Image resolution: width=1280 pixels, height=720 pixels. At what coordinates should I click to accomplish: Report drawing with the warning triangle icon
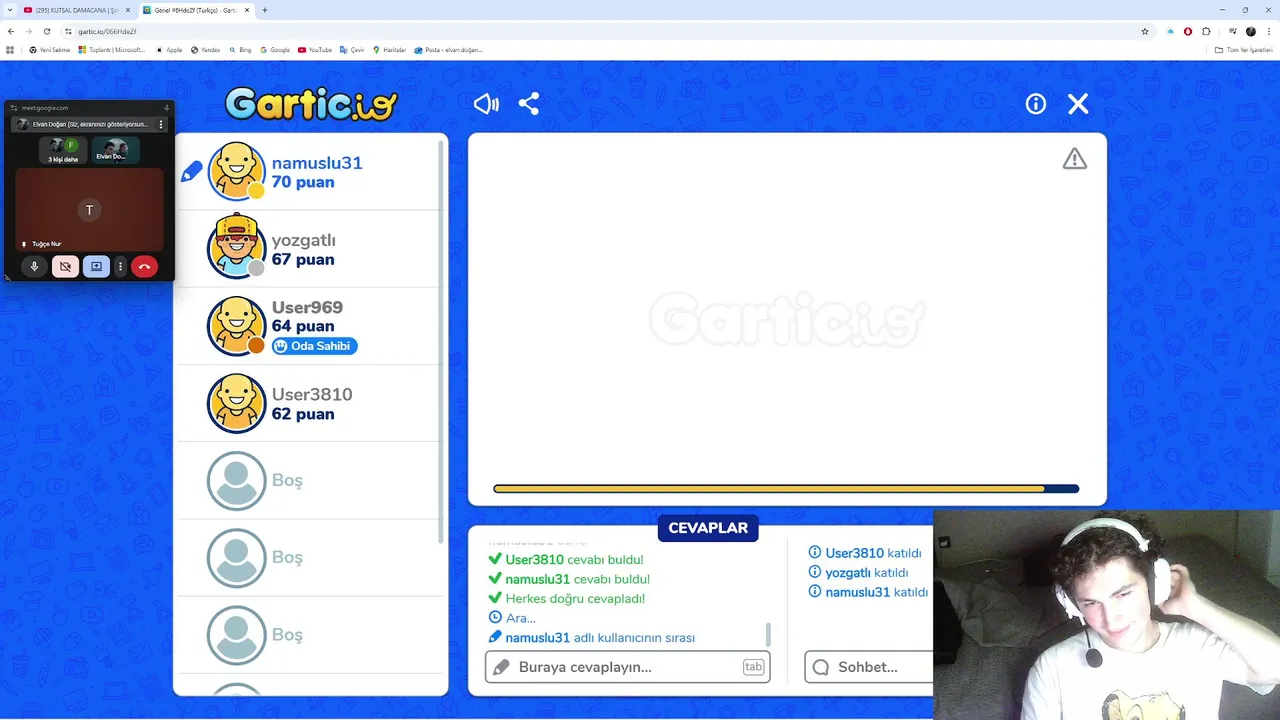click(x=1074, y=159)
